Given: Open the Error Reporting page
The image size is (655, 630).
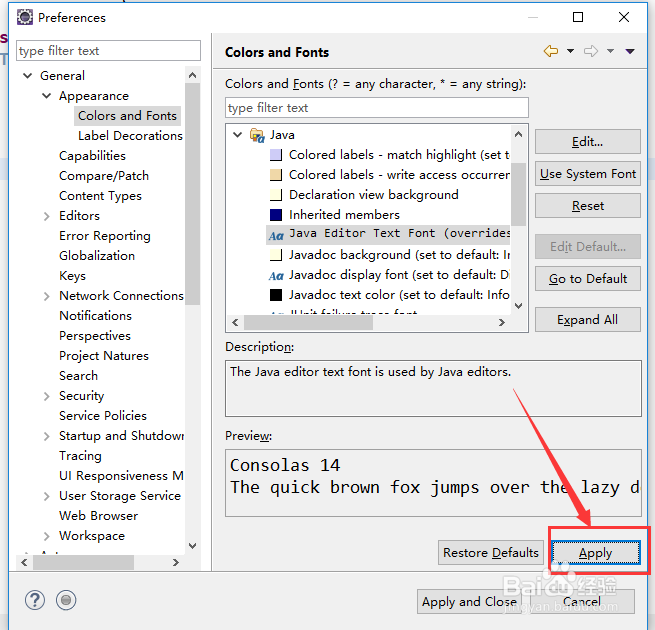Looking at the screenshot, I should 105,236.
